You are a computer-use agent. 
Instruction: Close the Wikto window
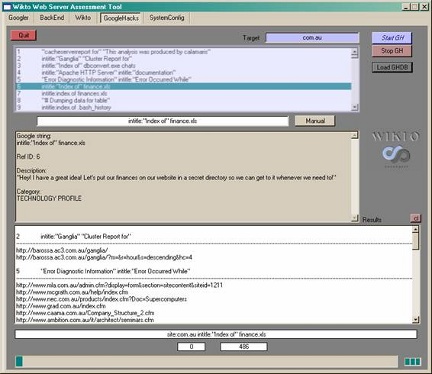[x=424, y=7]
